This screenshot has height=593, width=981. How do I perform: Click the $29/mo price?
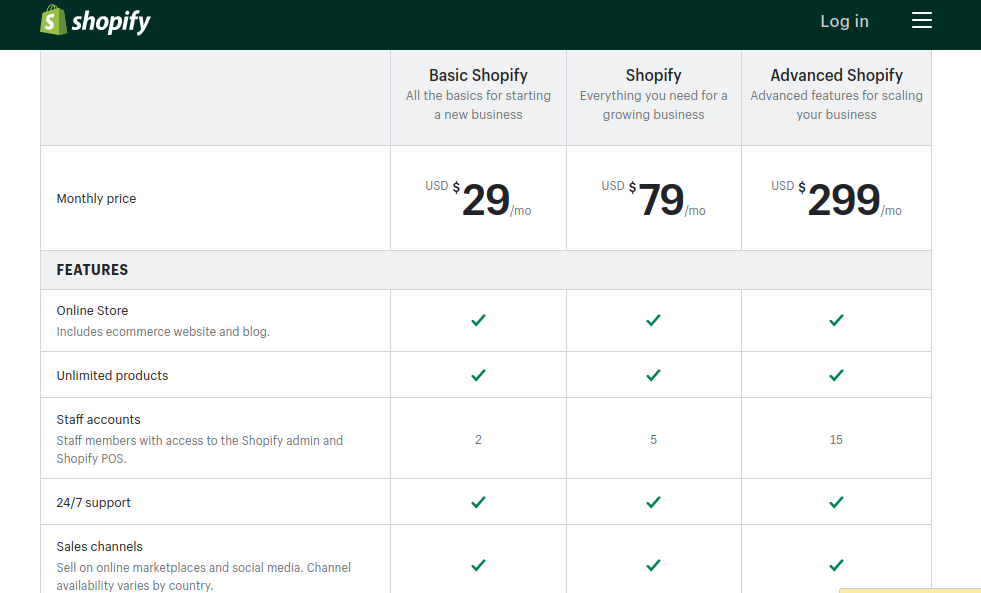(x=478, y=200)
